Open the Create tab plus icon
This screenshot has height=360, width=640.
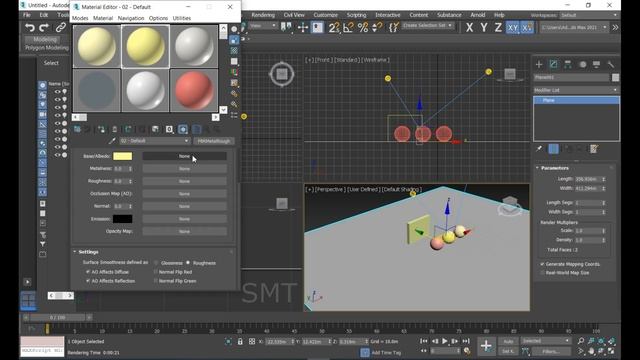[x=539, y=64]
